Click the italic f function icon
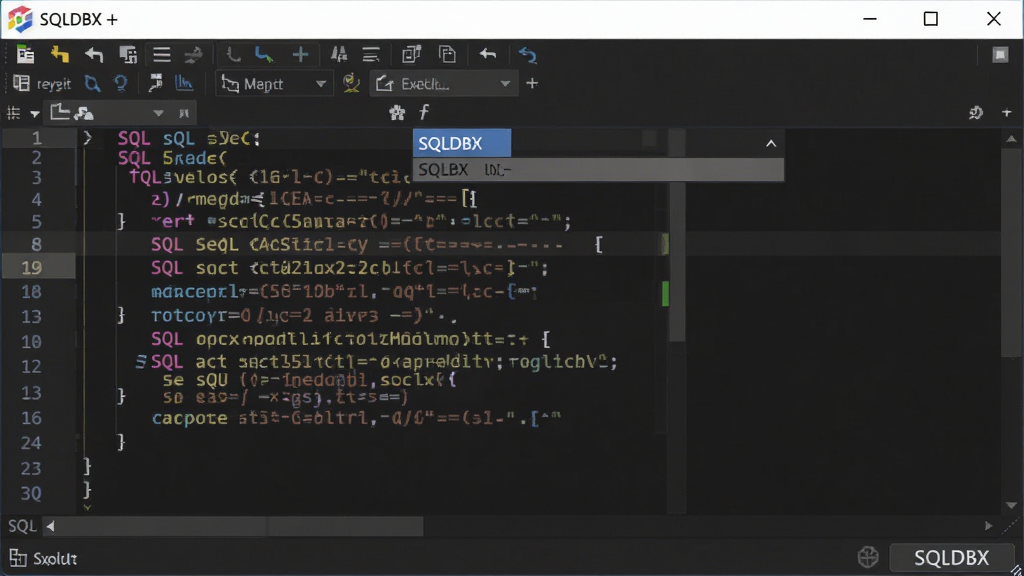1024x576 pixels. click(424, 112)
